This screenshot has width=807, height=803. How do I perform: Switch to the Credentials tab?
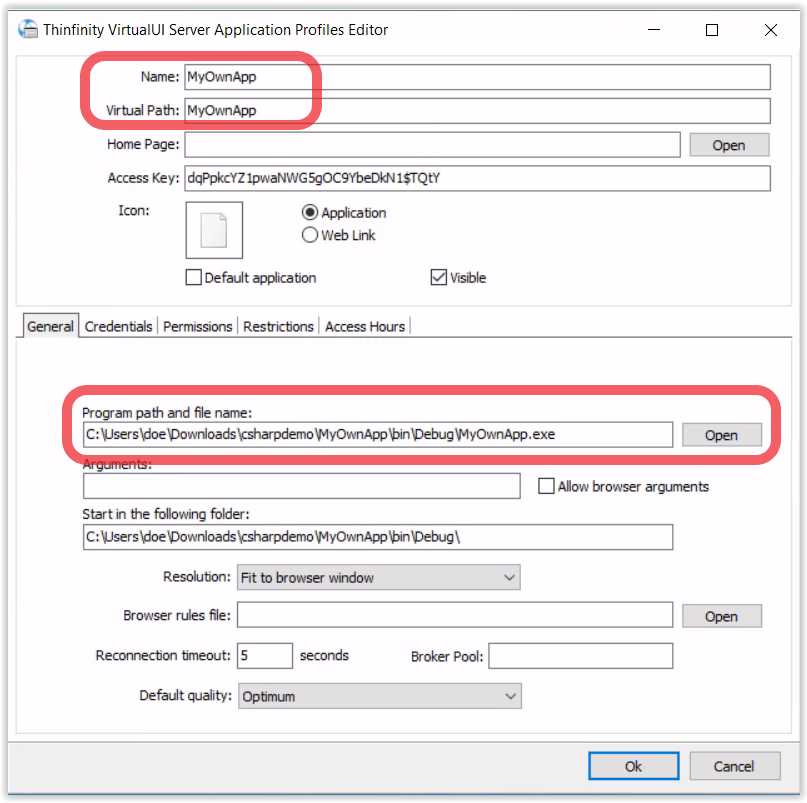[x=118, y=326]
